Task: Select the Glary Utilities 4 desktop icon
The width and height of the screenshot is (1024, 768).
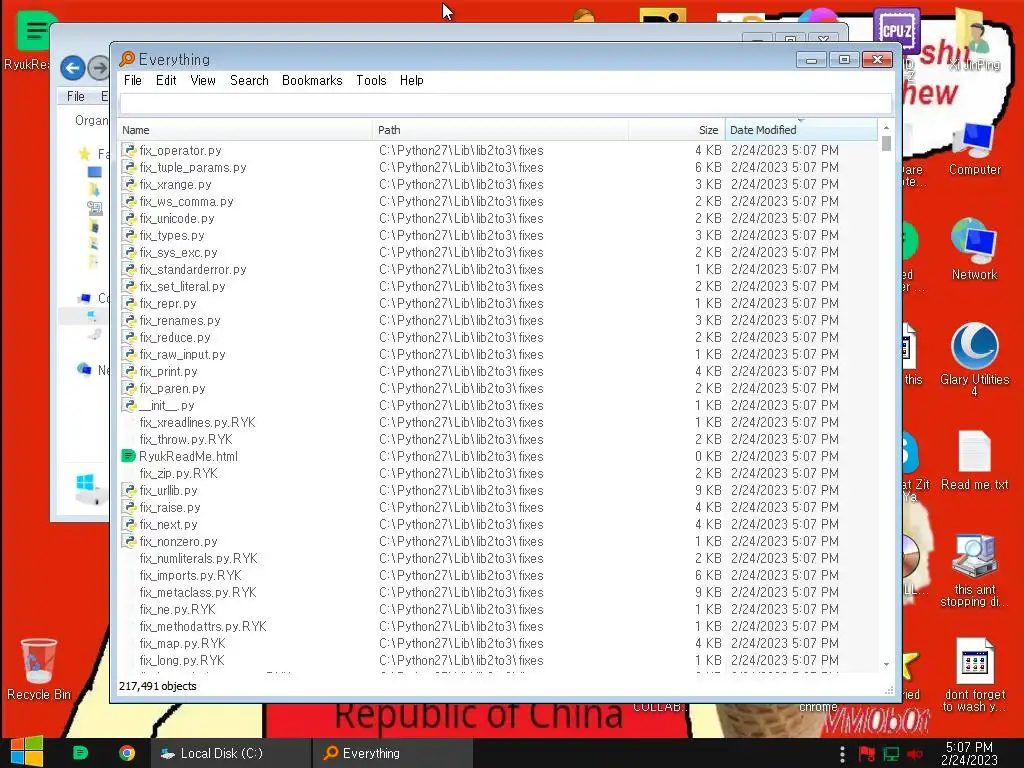Action: click(x=974, y=359)
